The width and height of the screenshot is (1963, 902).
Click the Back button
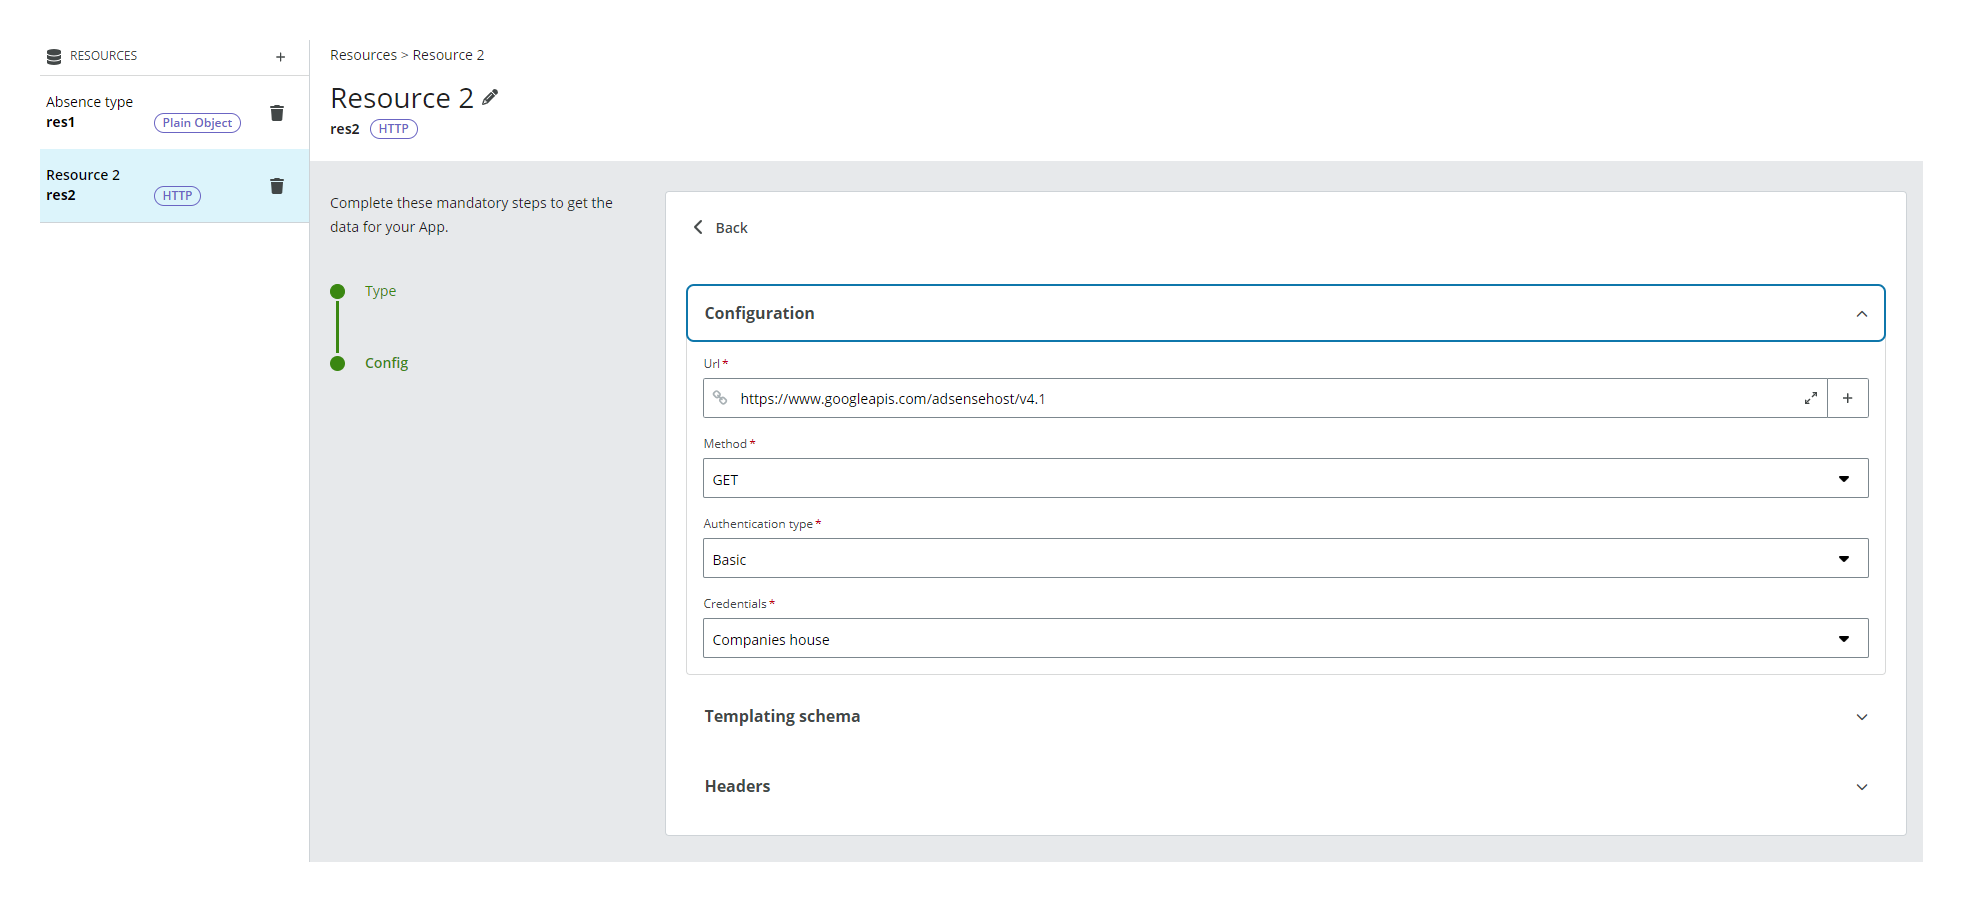coord(731,227)
